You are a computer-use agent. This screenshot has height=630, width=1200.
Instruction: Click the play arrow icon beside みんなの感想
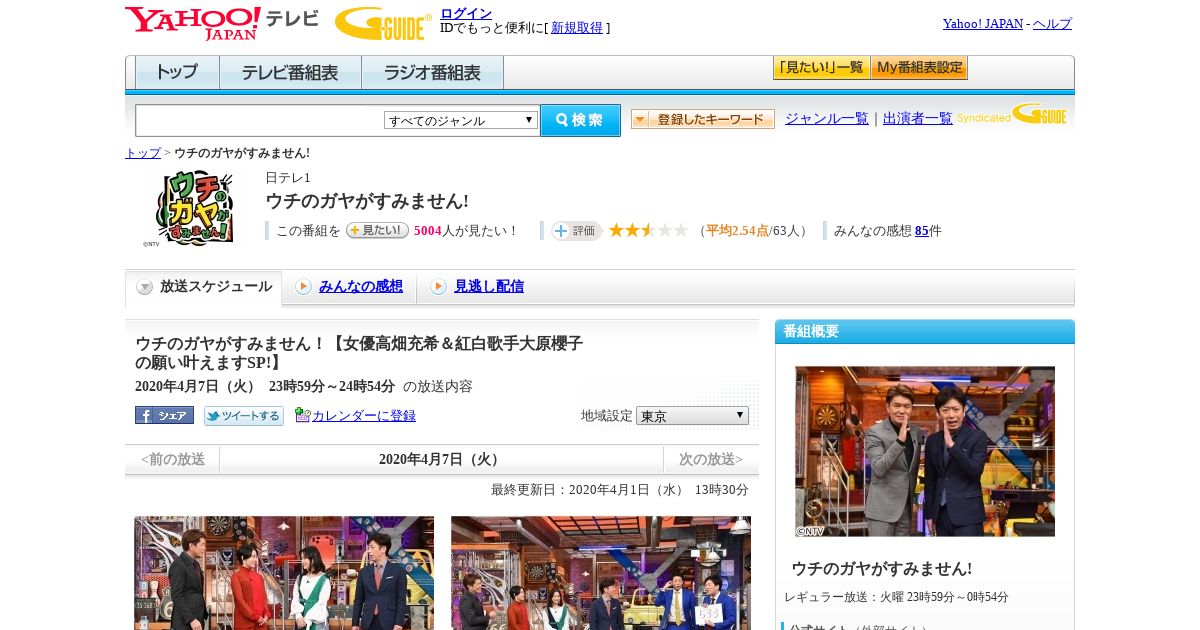click(x=303, y=287)
